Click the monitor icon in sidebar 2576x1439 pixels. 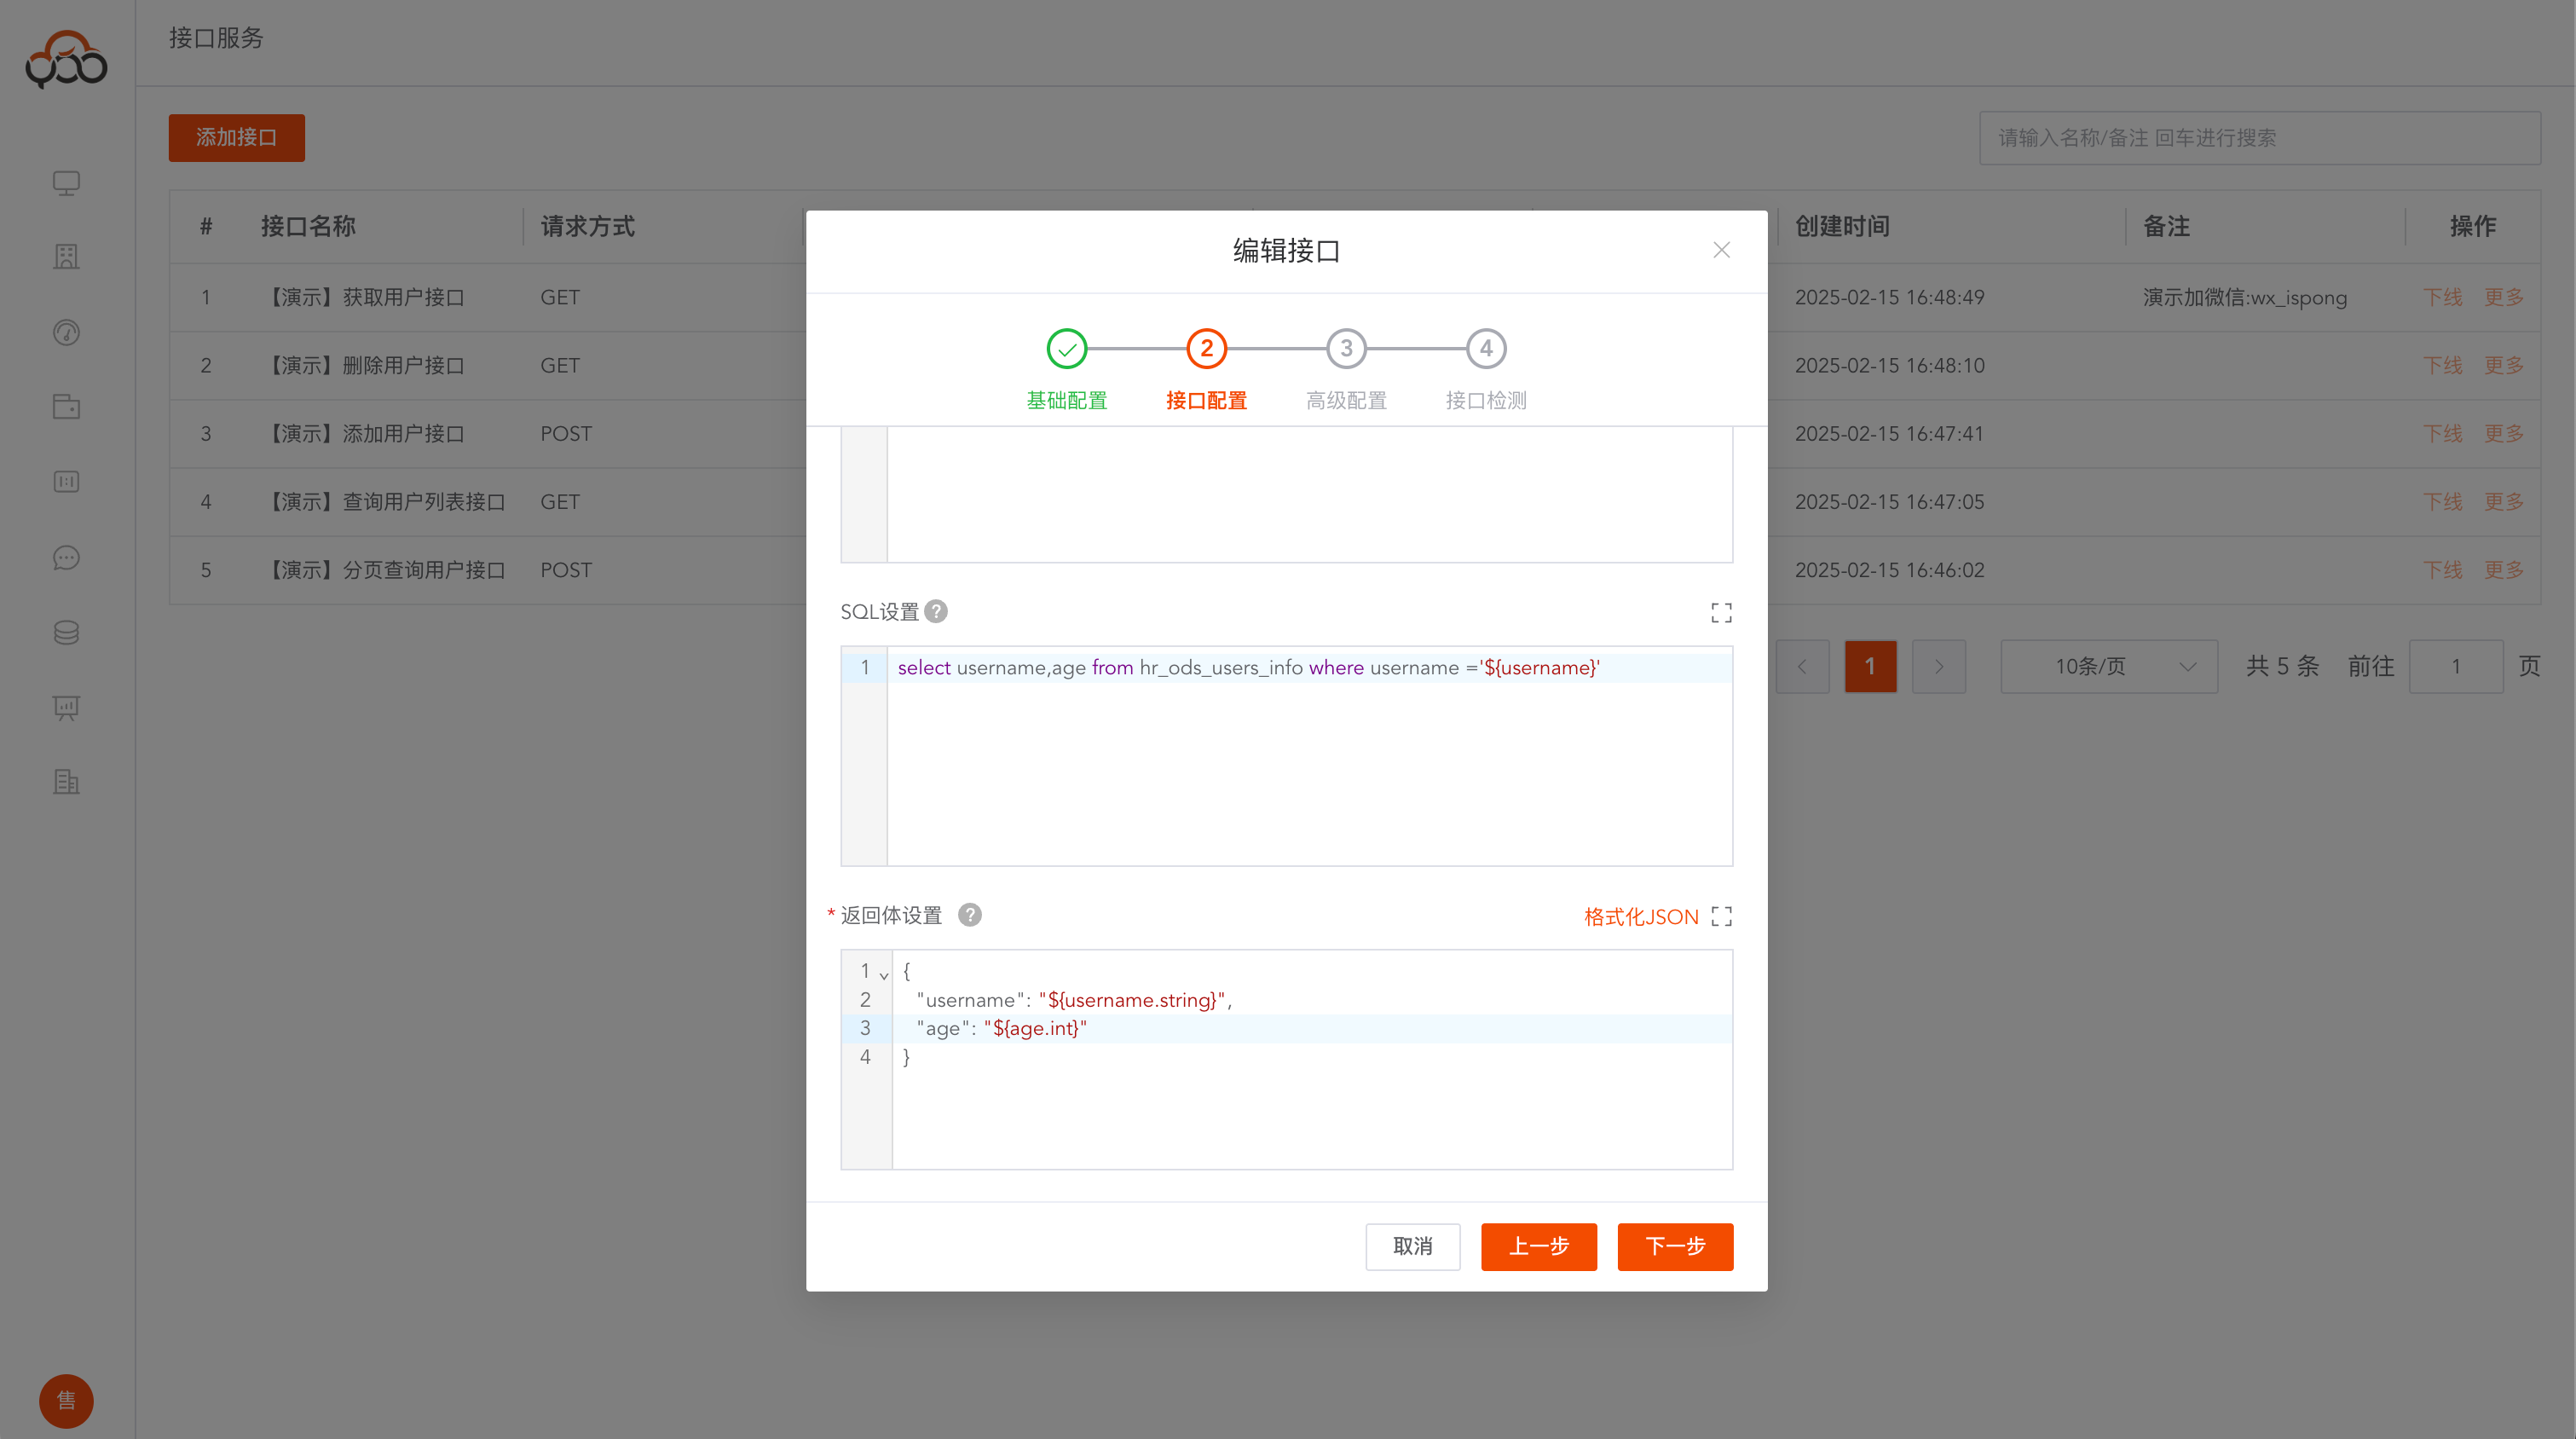click(x=66, y=183)
